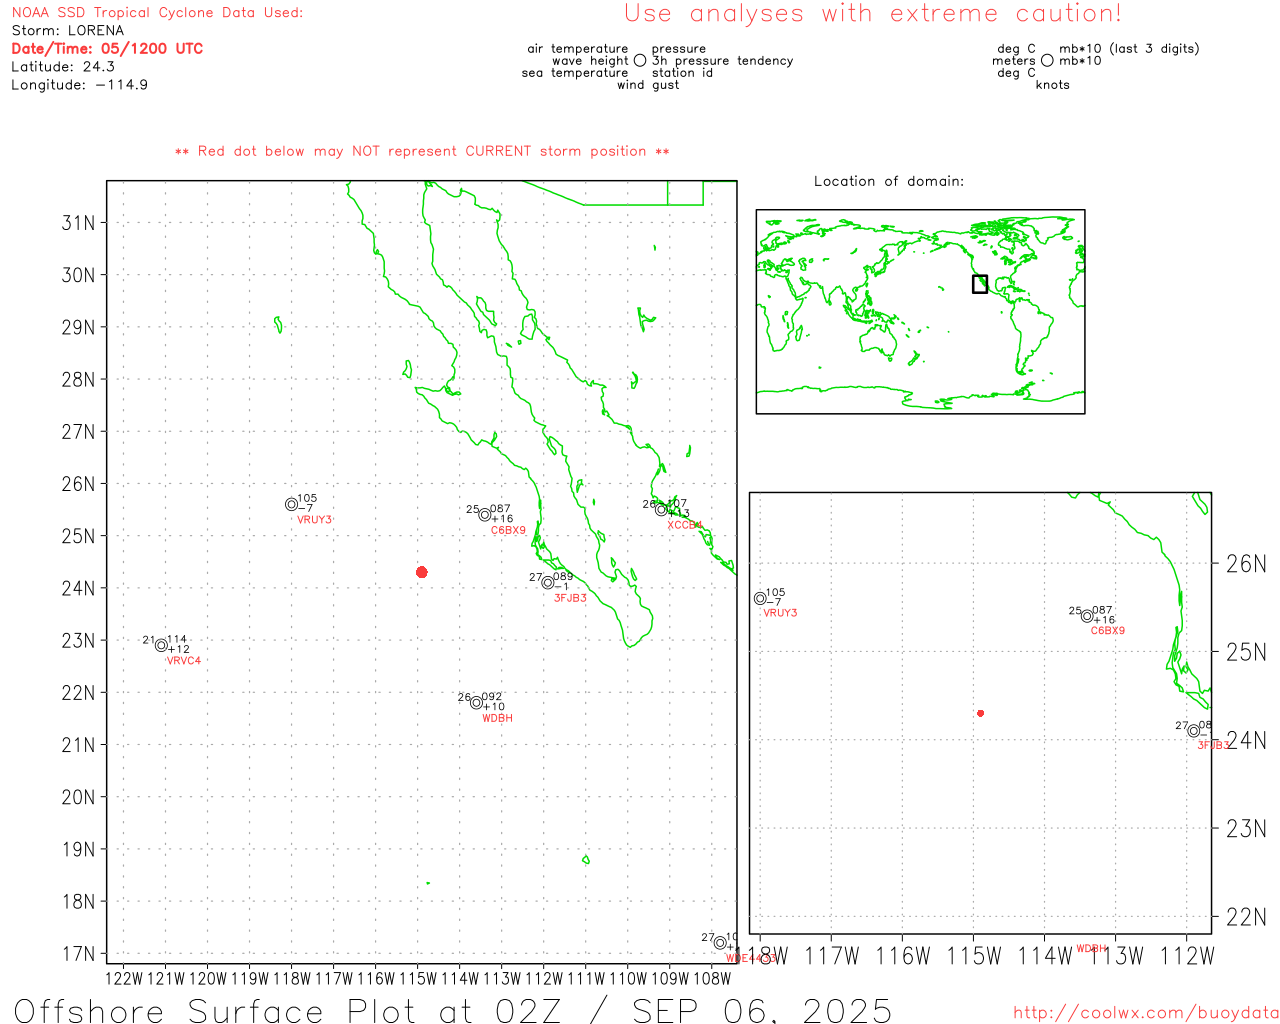Image resolution: width=1280 pixels, height=1024 pixels.
Task: Select station marker 3FJB3 on main map
Action: pyautogui.click(x=548, y=583)
